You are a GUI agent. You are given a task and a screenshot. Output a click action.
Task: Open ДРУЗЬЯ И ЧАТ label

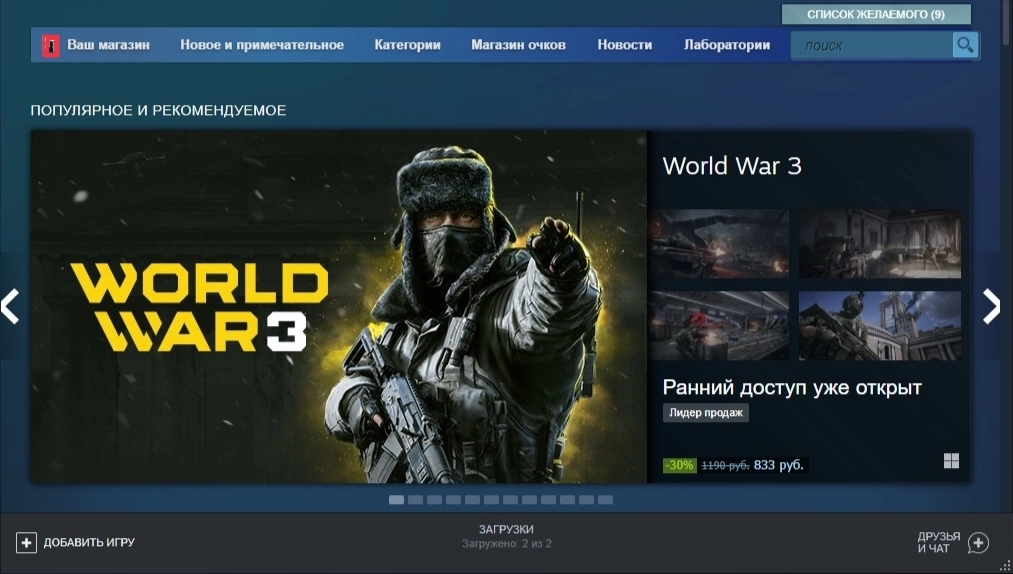pyautogui.click(x=939, y=542)
